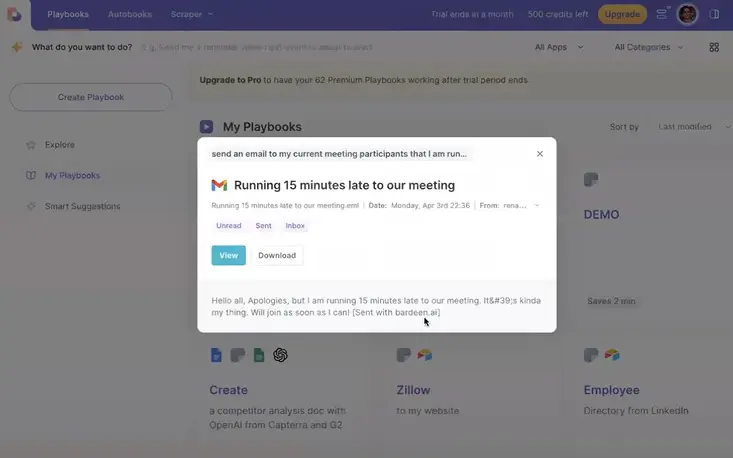Click the Download button
The height and width of the screenshot is (458, 733).
(x=277, y=255)
